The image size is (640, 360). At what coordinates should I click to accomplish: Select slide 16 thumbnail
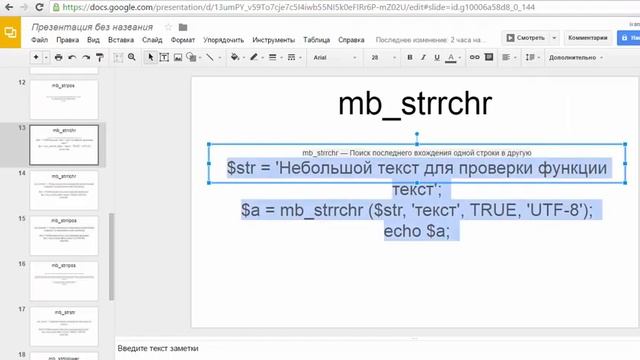click(x=64, y=281)
